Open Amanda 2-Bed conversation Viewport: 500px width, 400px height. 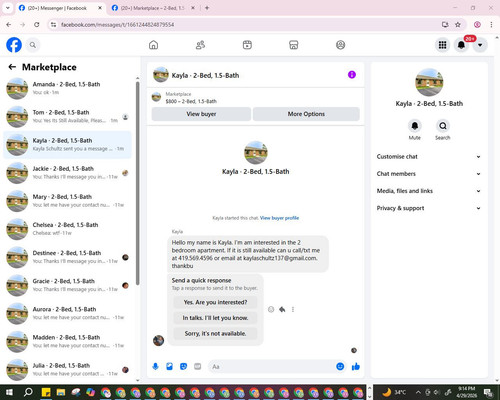(68, 88)
